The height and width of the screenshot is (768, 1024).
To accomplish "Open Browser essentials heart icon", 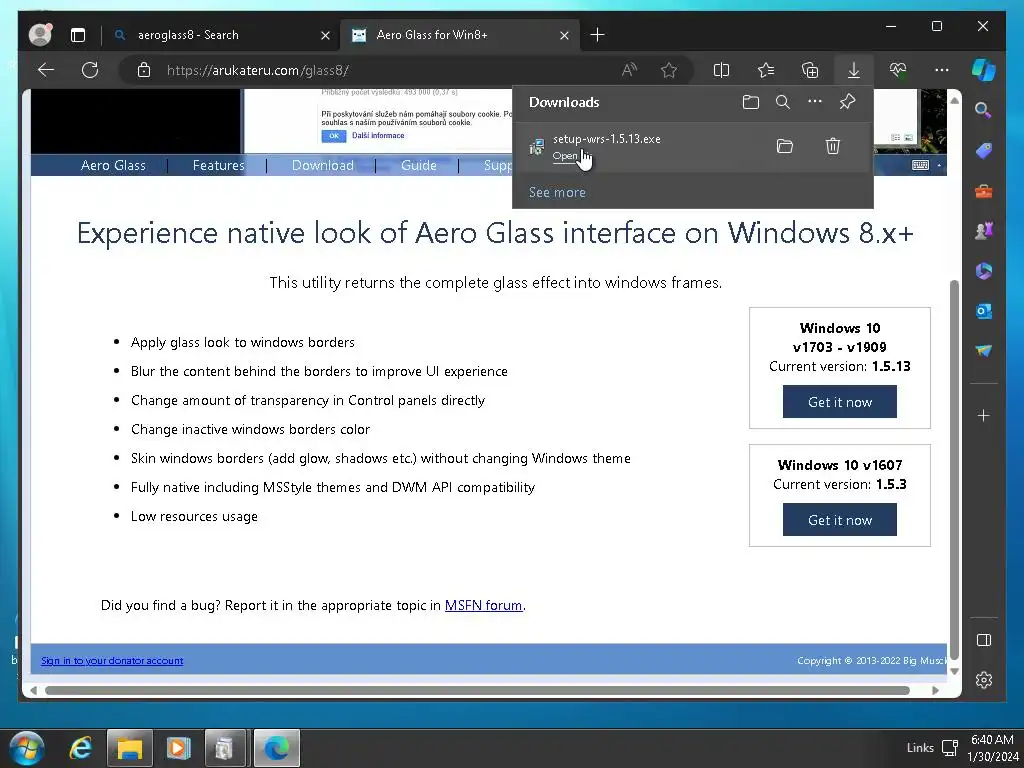I will tap(898, 70).
